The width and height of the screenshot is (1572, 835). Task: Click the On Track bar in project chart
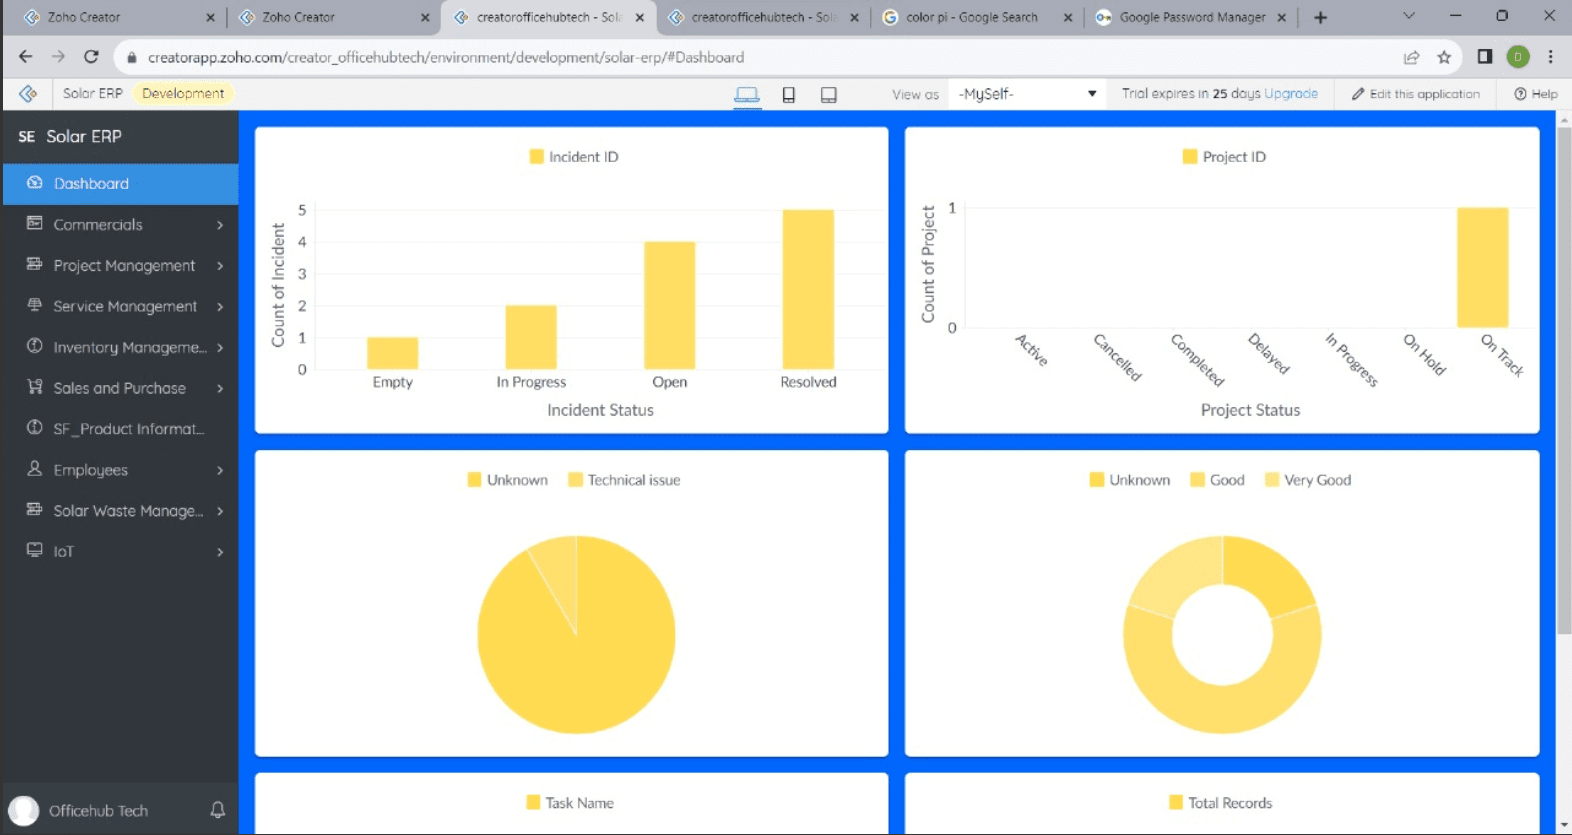[x=1483, y=268]
